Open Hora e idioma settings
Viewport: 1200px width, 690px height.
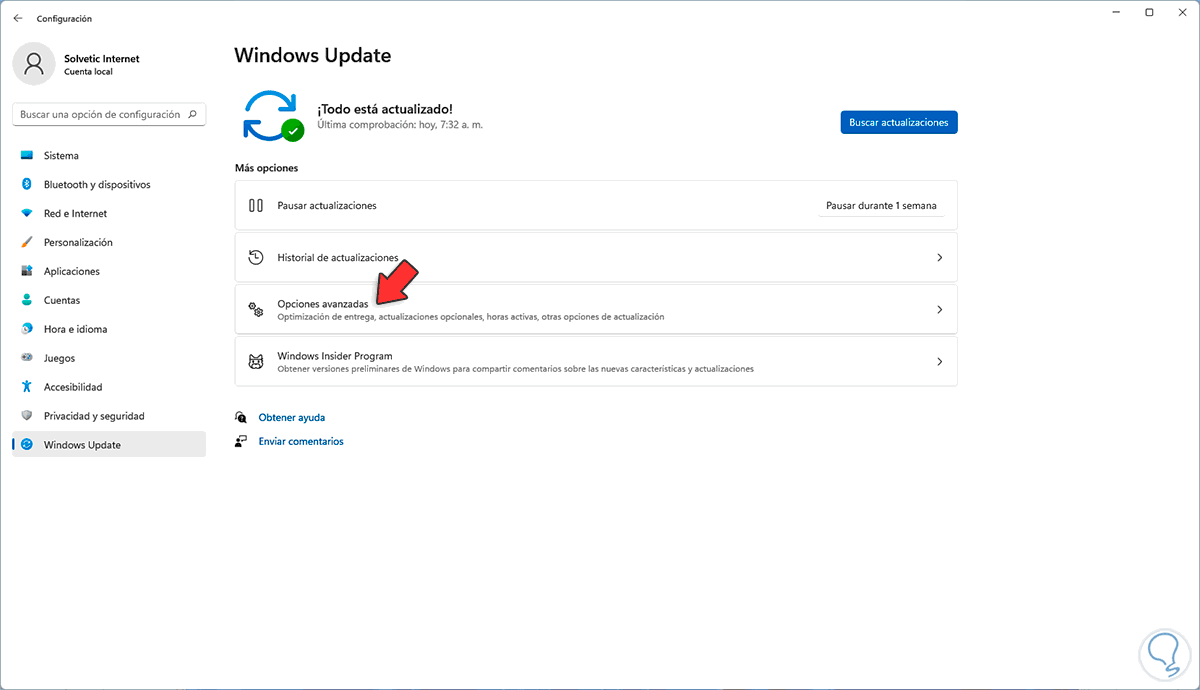(x=109, y=329)
